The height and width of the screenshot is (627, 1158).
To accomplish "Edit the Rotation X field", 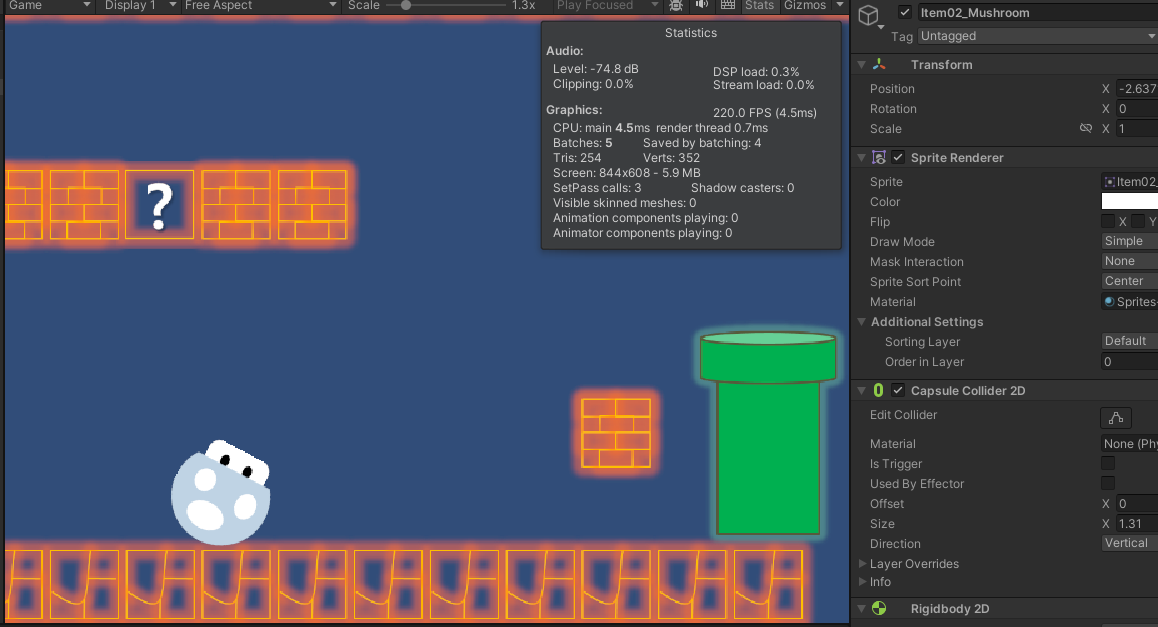I will coord(1136,109).
